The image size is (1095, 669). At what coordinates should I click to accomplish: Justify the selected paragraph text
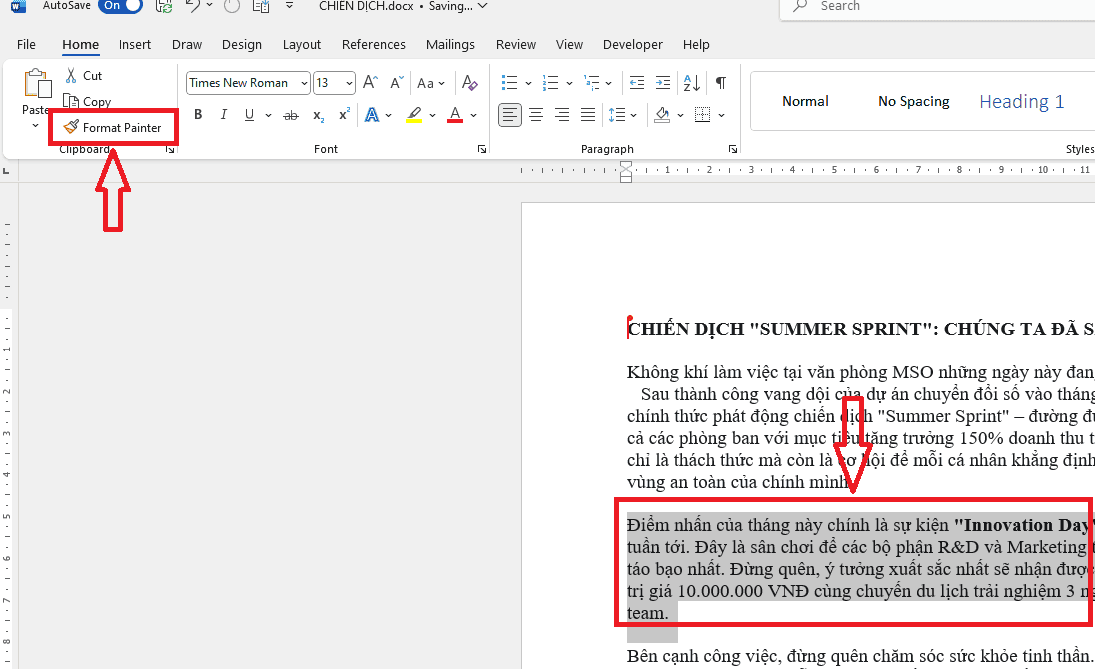(588, 115)
